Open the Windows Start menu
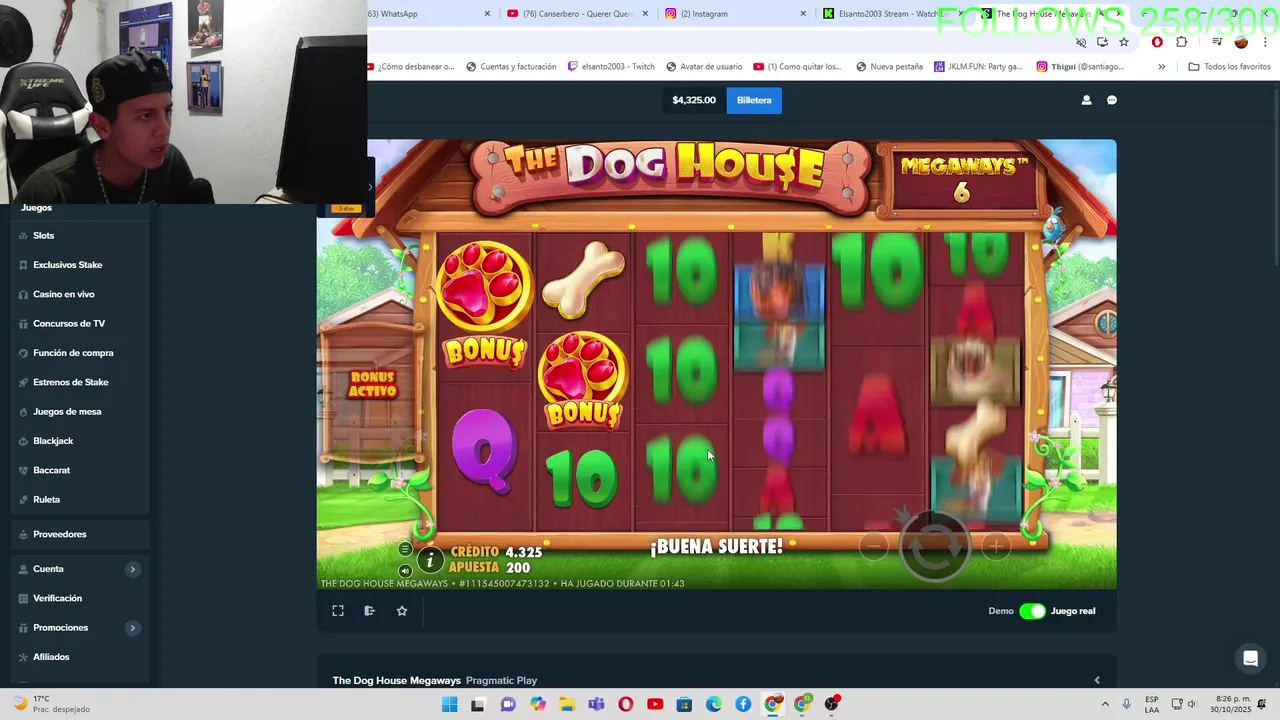This screenshot has width=1280, height=720. coord(448,704)
